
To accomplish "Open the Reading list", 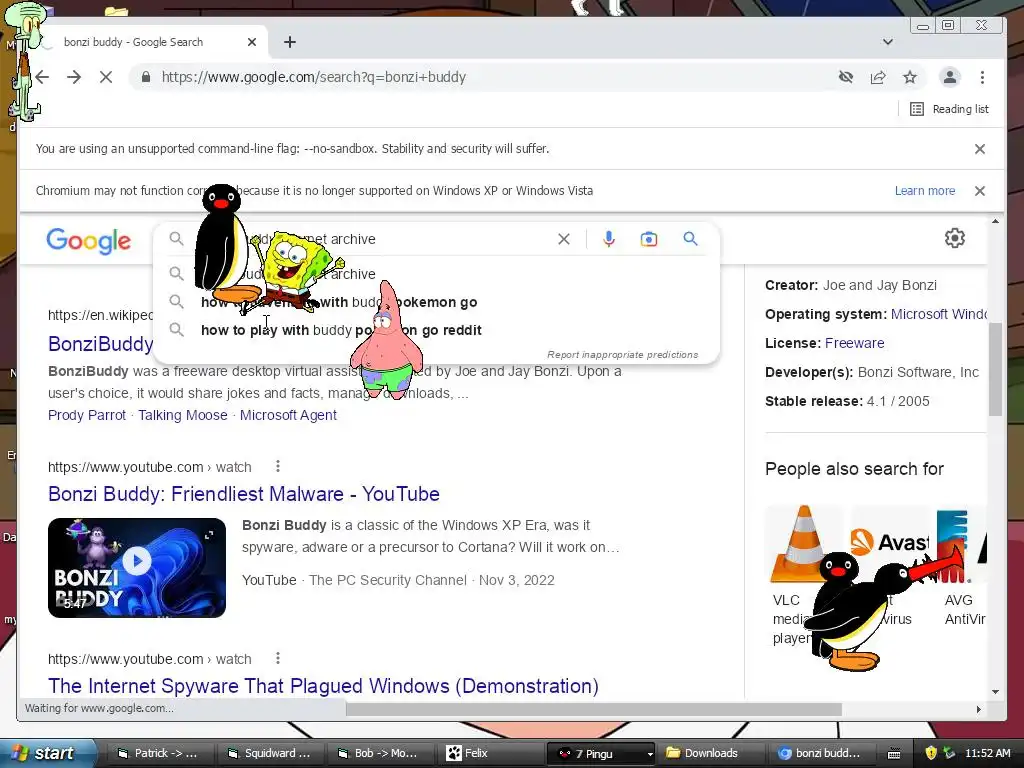I will [x=949, y=109].
